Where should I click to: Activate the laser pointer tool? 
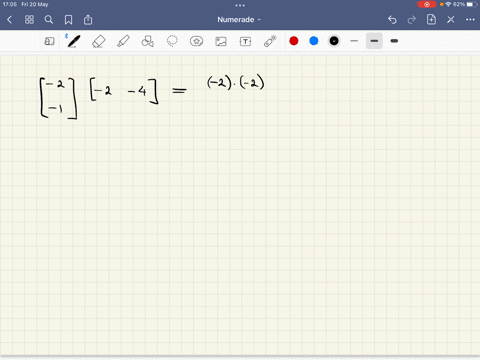(x=270, y=41)
